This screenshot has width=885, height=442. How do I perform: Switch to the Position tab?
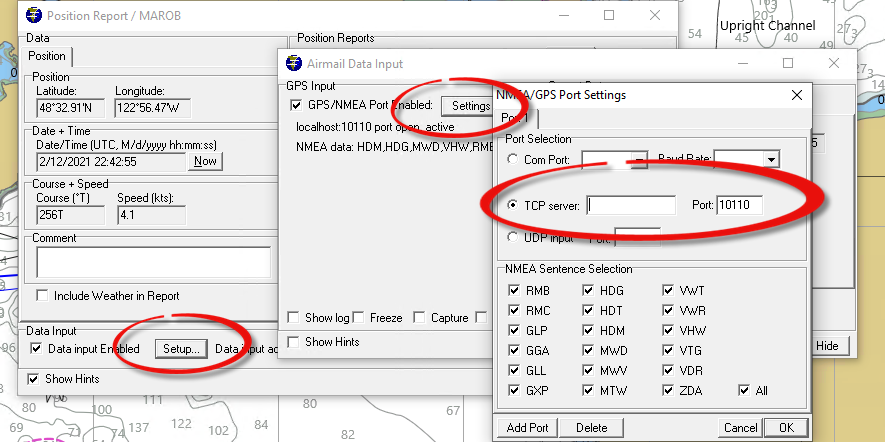47,56
